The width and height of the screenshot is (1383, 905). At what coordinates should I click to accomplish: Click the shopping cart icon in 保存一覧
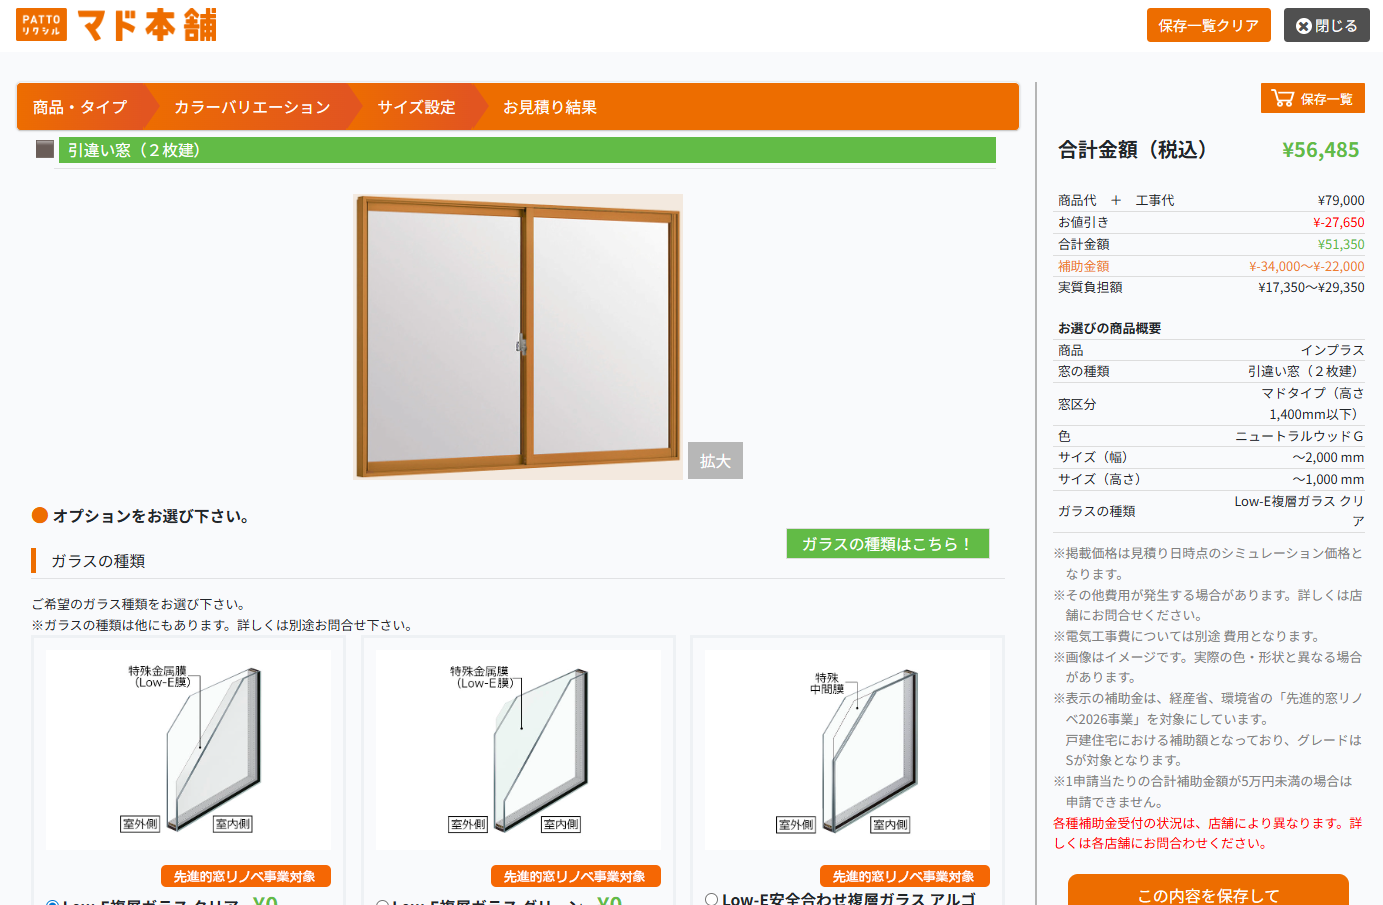(1282, 98)
